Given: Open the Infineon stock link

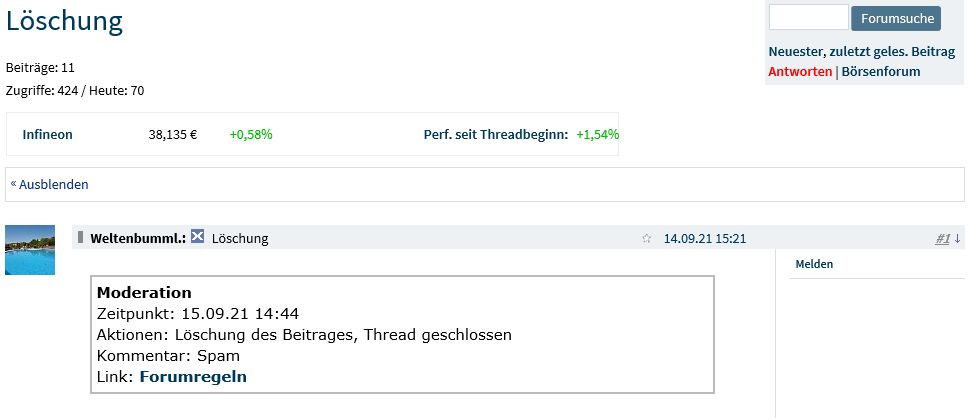Looking at the screenshot, I should (x=48, y=134).
